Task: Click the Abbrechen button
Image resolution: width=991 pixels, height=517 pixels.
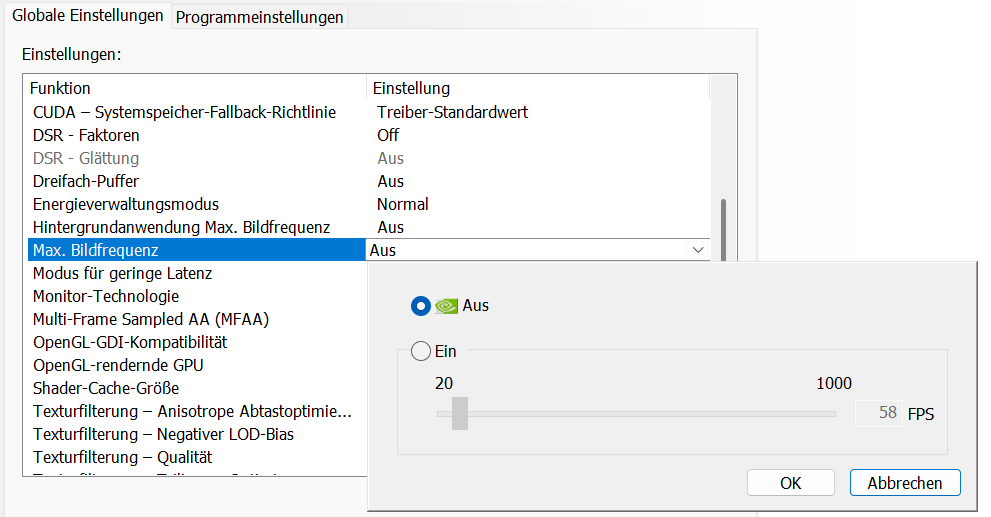Action: tap(904, 483)
